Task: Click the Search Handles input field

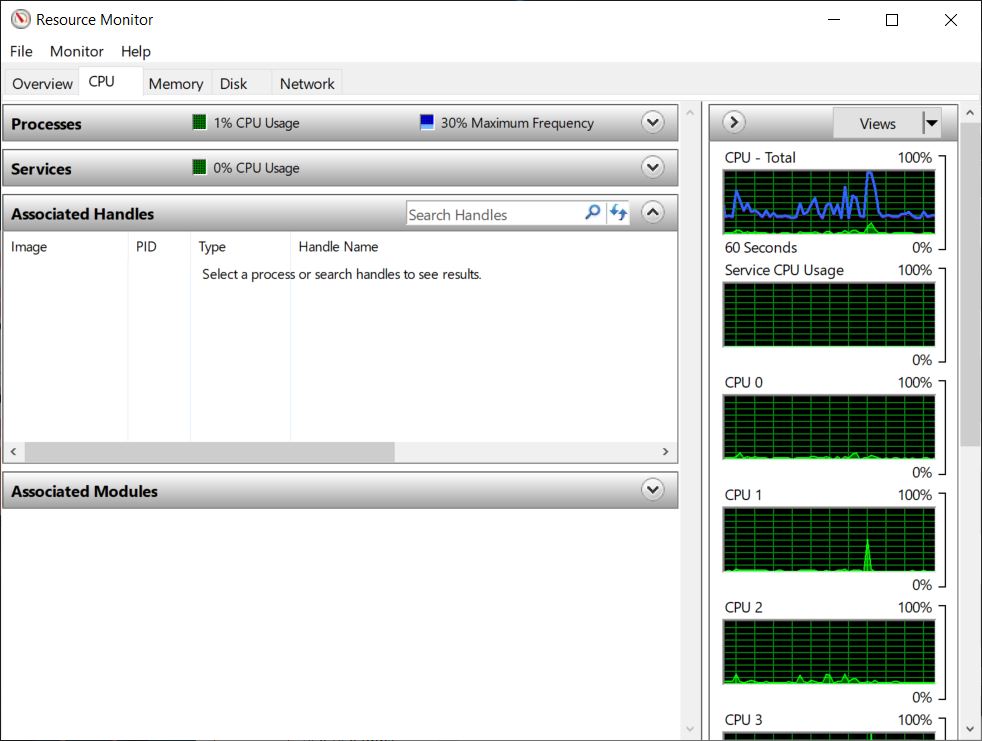Action: click(x=494, y=214)
